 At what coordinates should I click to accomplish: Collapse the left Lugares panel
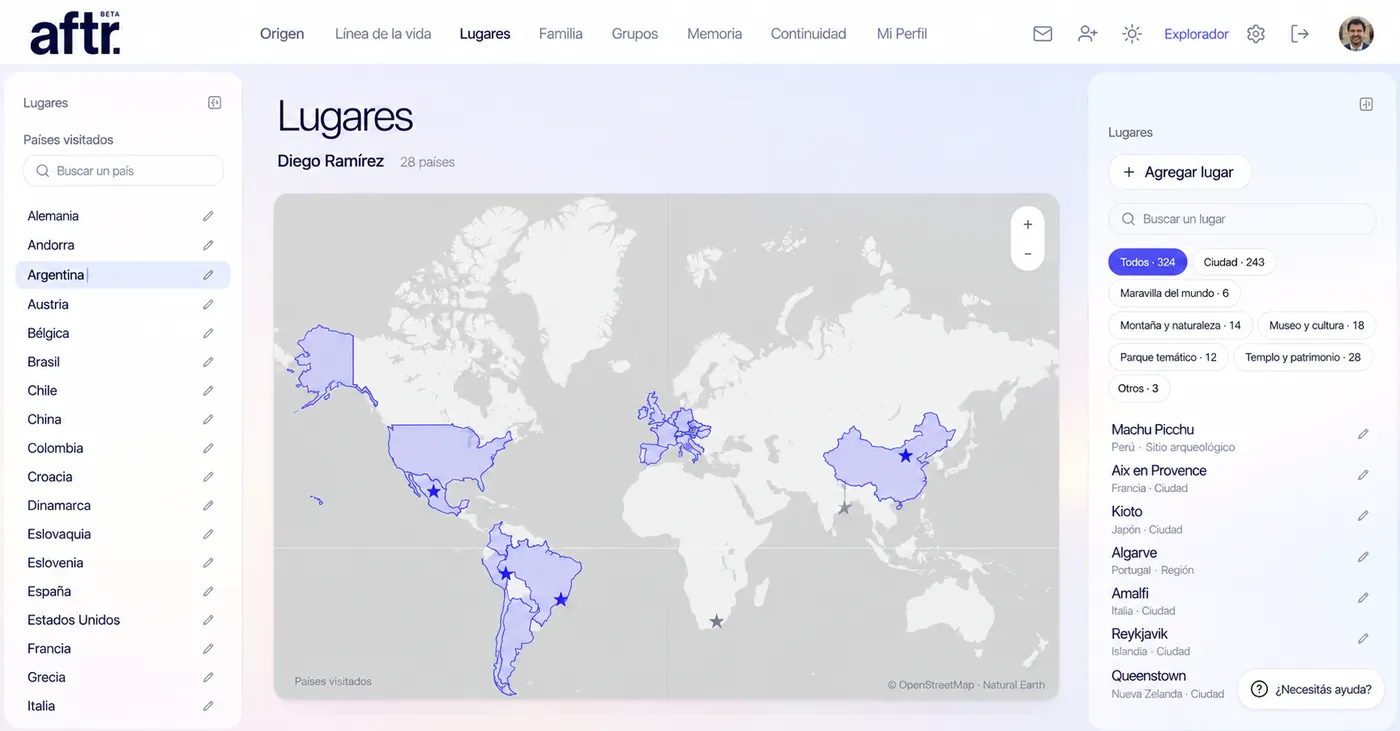pos(214,103)
